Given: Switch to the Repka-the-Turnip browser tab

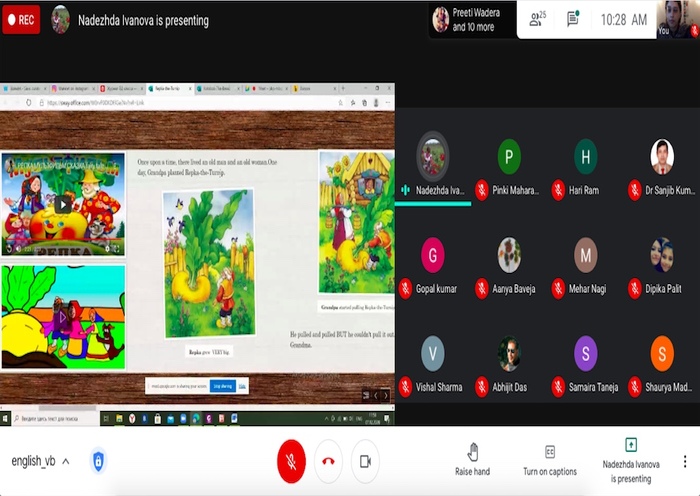Looking at the screenshot, I should click(x=170, y=88).
